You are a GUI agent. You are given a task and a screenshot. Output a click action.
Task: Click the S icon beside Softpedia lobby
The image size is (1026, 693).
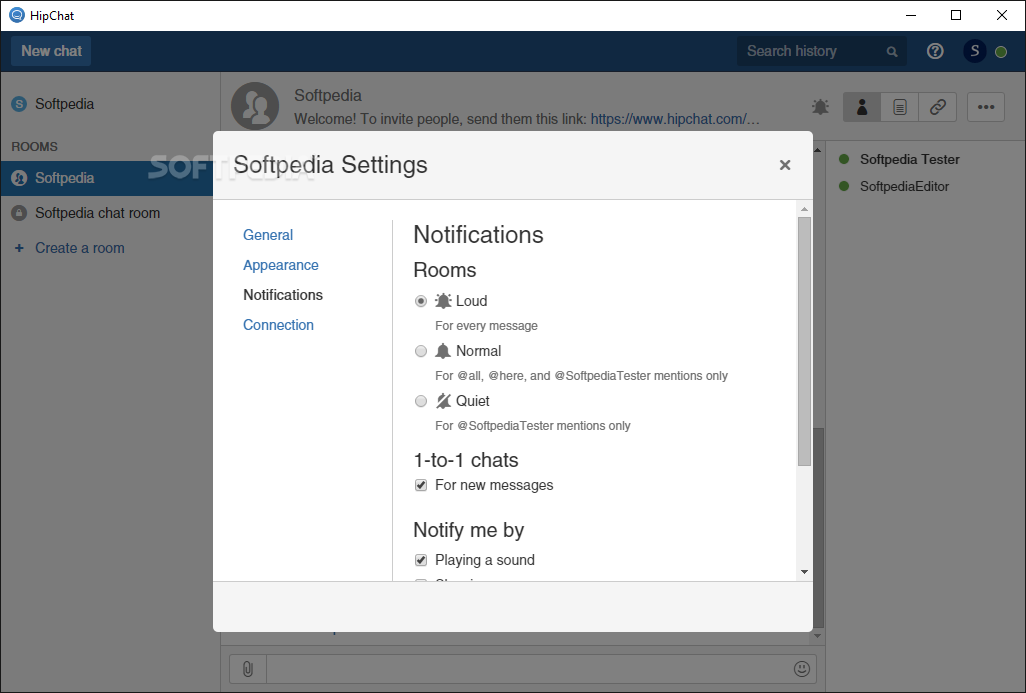tap(19, 104)
